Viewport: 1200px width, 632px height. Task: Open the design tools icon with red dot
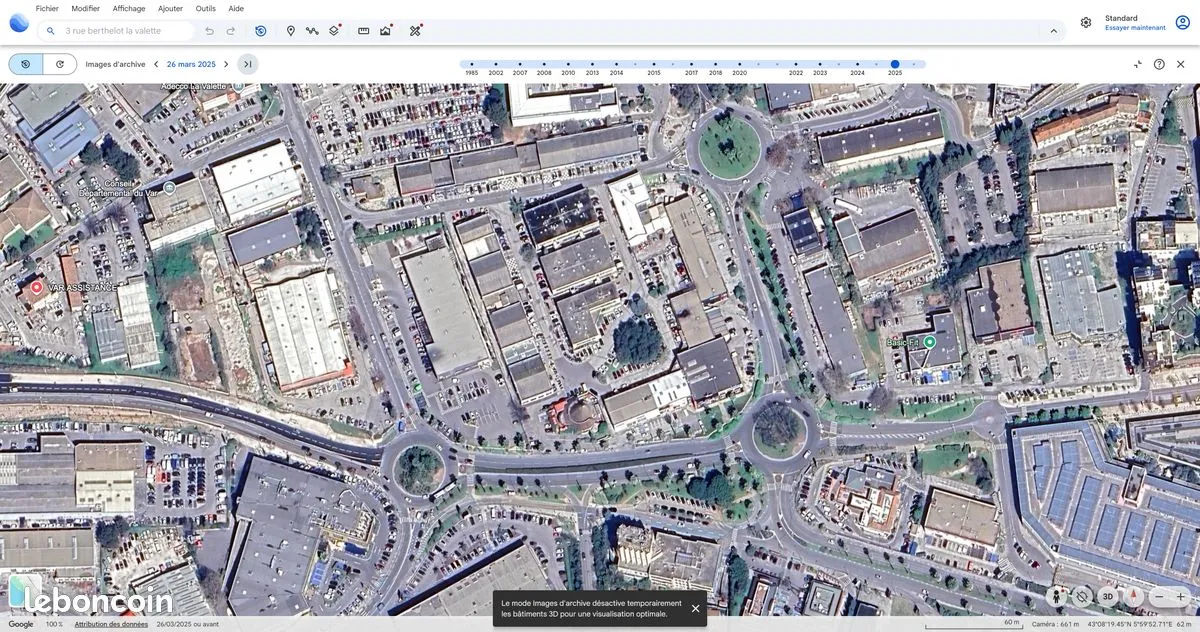(x=415, y=31)
